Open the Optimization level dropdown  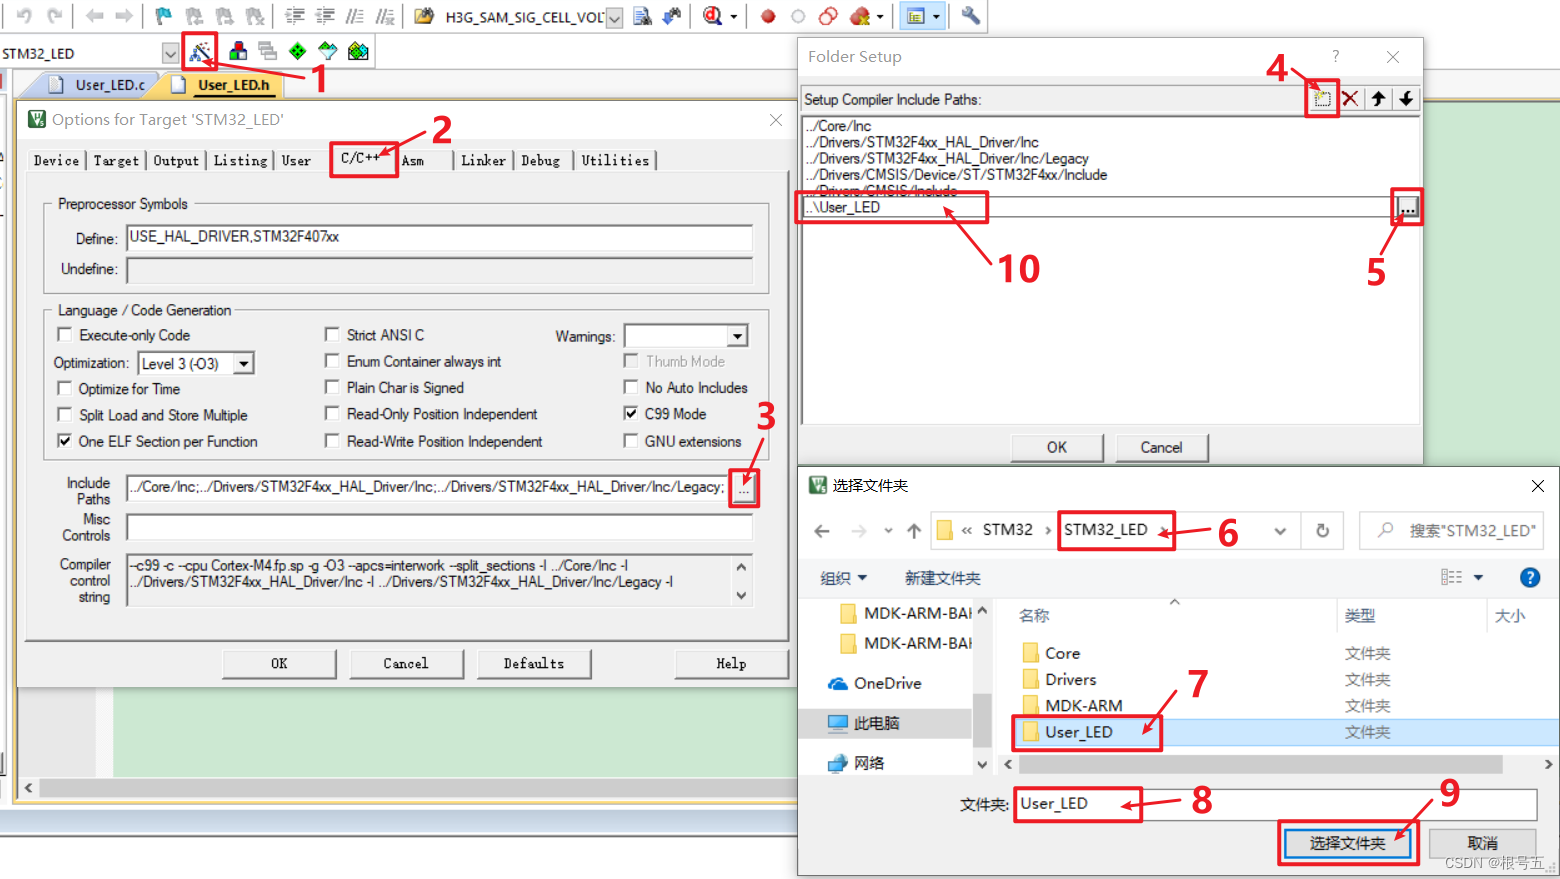click(x=244, y=363)
